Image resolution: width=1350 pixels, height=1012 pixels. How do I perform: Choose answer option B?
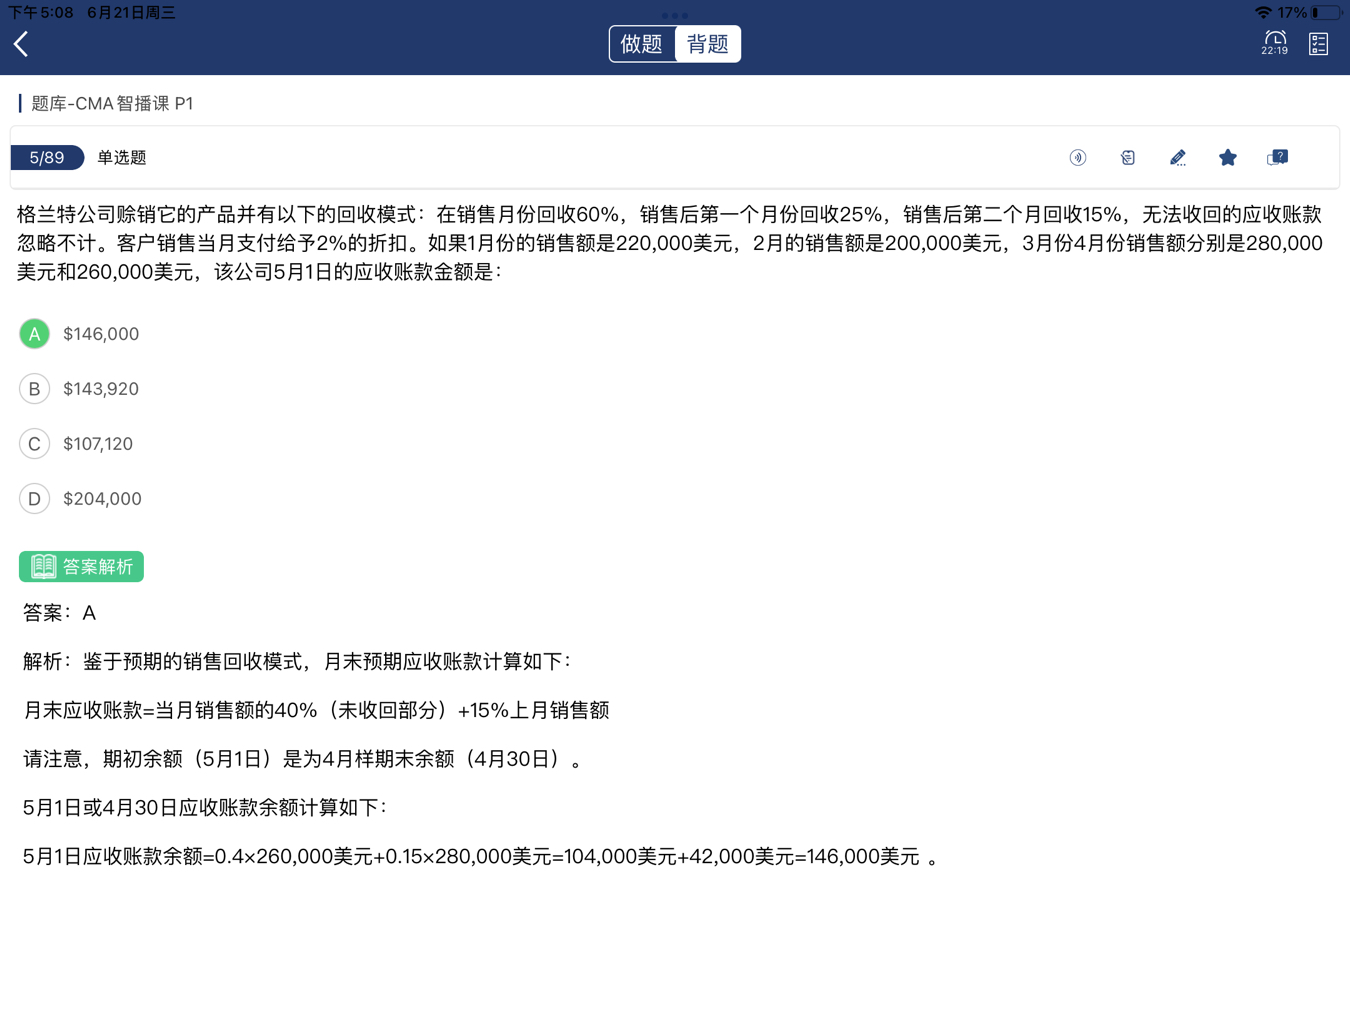click(x=35, y=389)
